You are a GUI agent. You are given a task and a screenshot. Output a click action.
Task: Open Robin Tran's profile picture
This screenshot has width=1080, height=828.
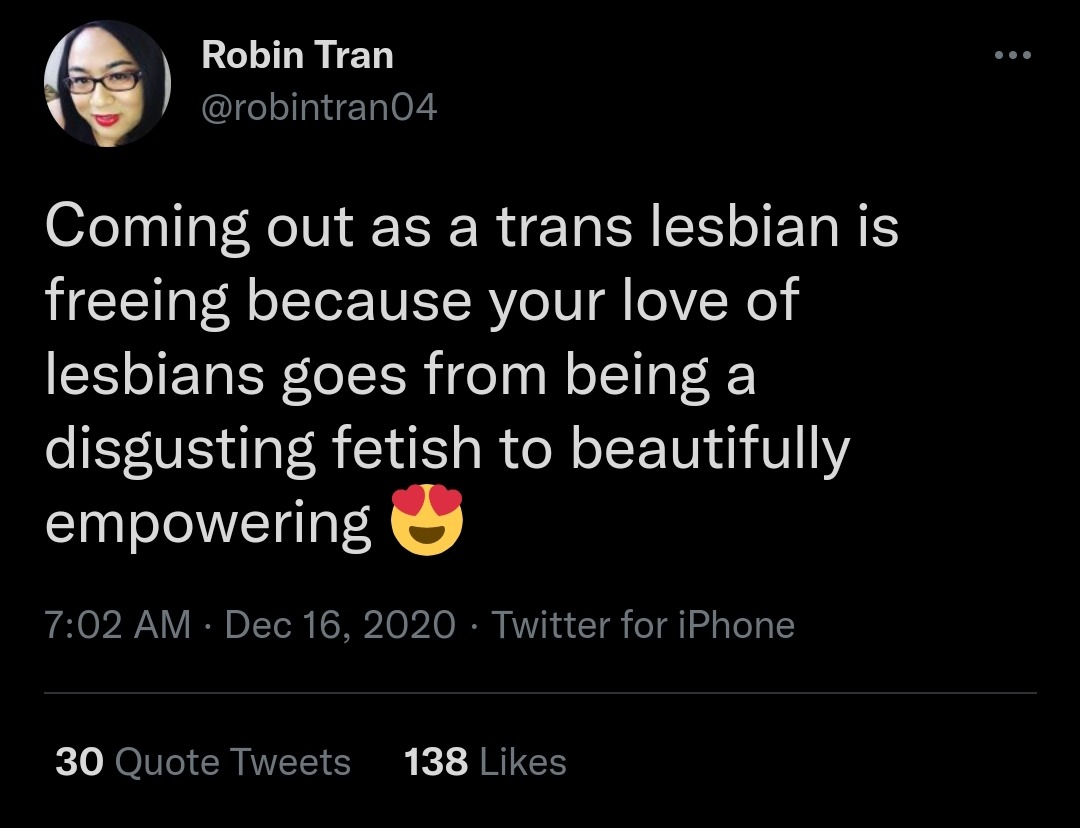[x=107, y=84]
